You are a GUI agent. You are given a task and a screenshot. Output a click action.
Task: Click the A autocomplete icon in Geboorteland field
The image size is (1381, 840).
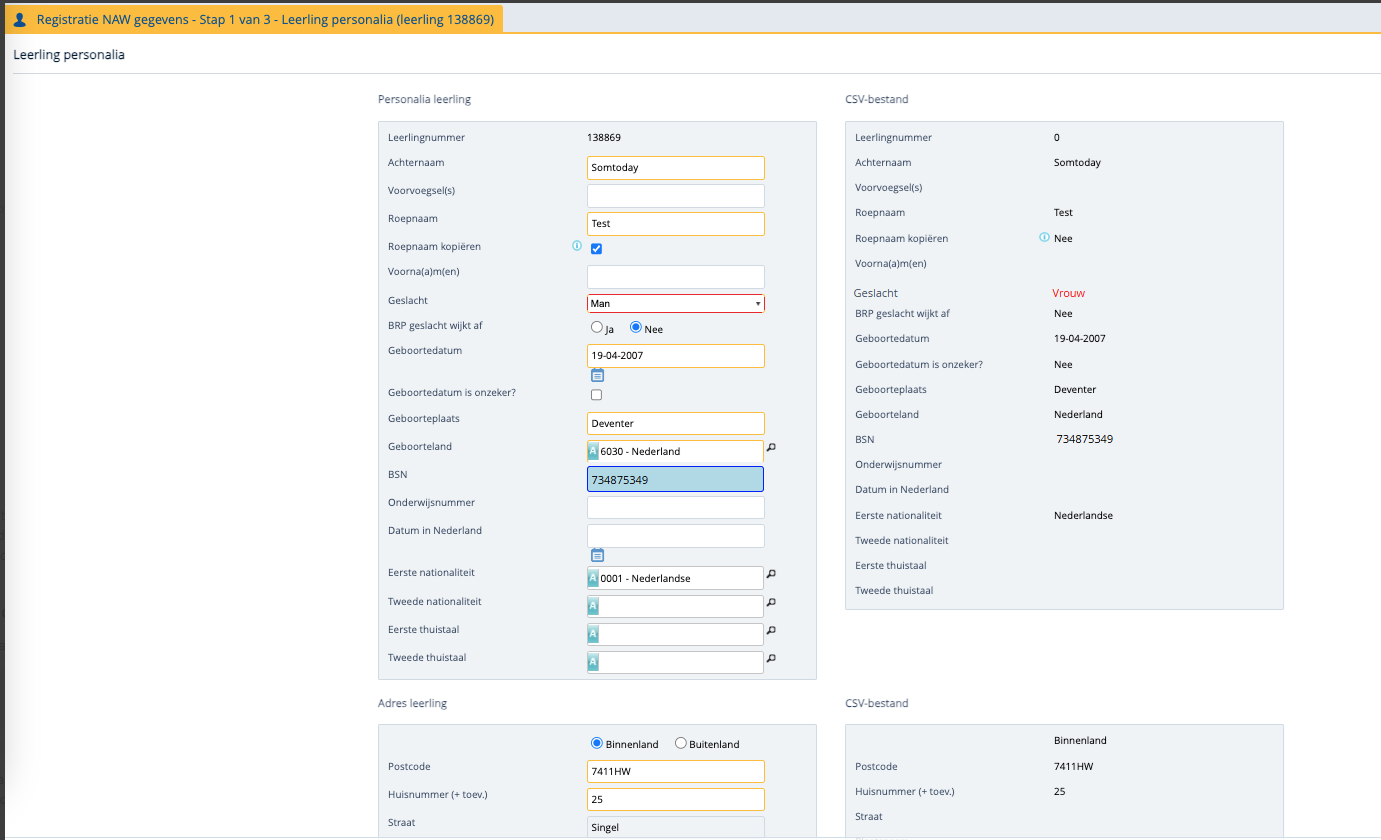(593, 451)
